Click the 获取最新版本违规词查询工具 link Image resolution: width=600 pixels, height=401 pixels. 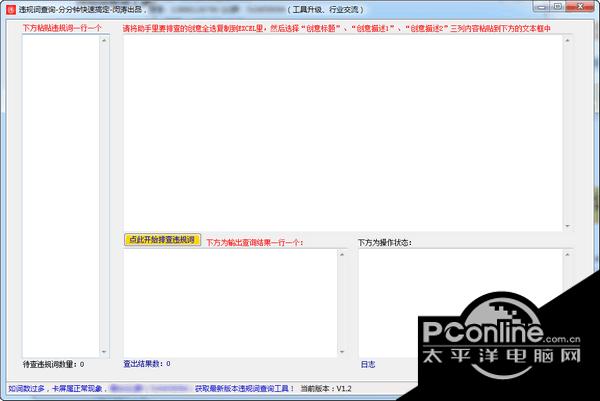click(244, 388)
